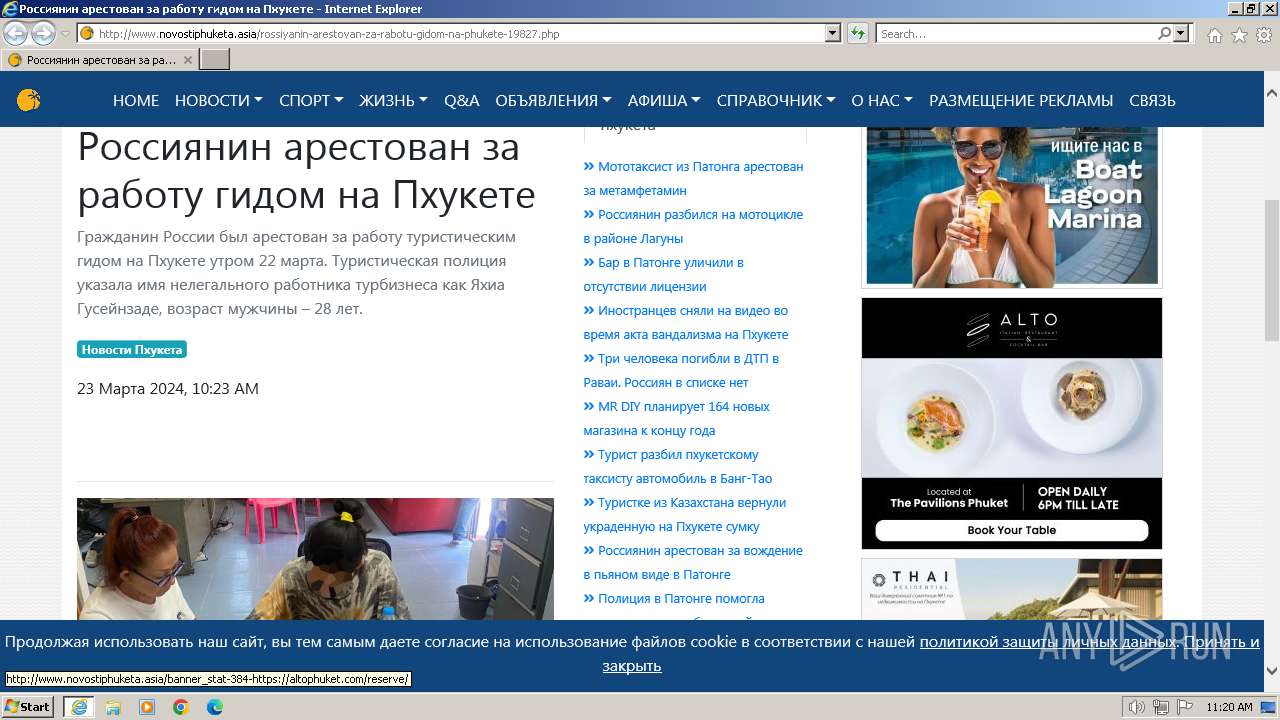This screenshot has width=1280, height=720.
Task: Close the current browser tab
Action: pyautogui.click(x=187, y=60)
